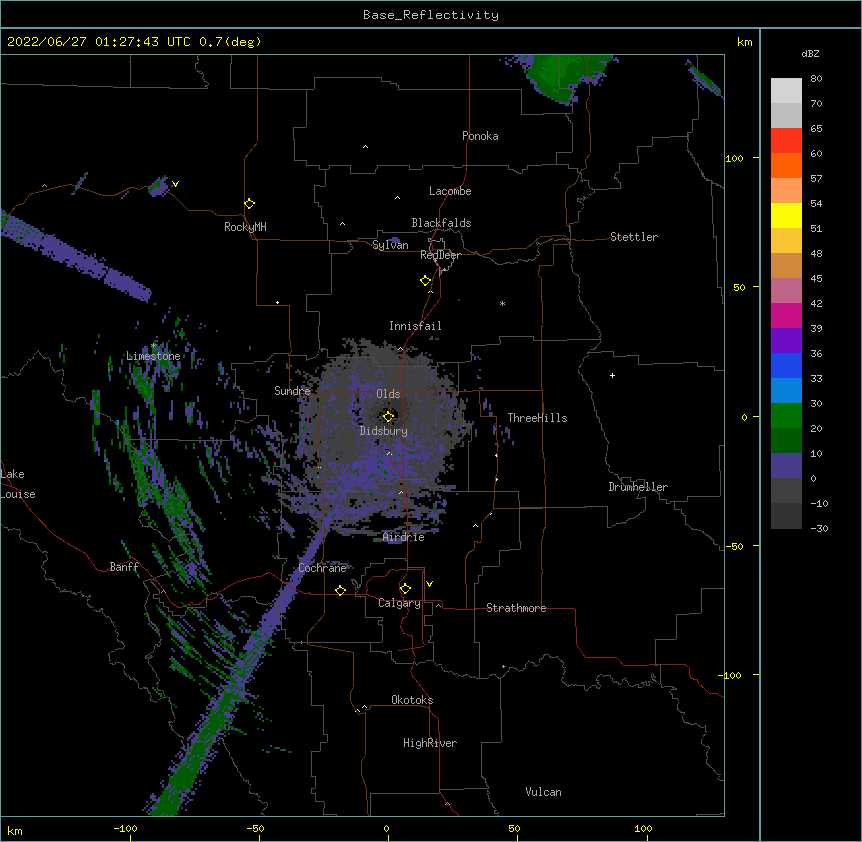Click the timestamp 2022/06/27 01:27:43 UTC

tap(99, 42)
